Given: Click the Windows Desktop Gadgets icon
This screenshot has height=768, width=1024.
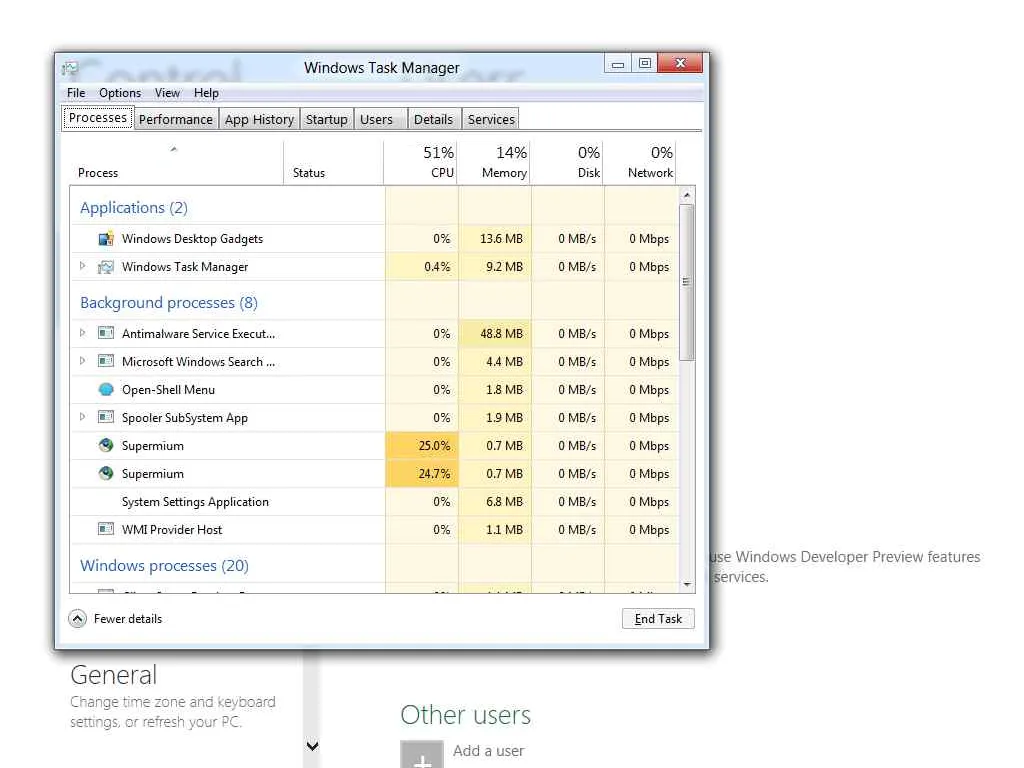Looking at the screenshot, I should coord(106,239).
